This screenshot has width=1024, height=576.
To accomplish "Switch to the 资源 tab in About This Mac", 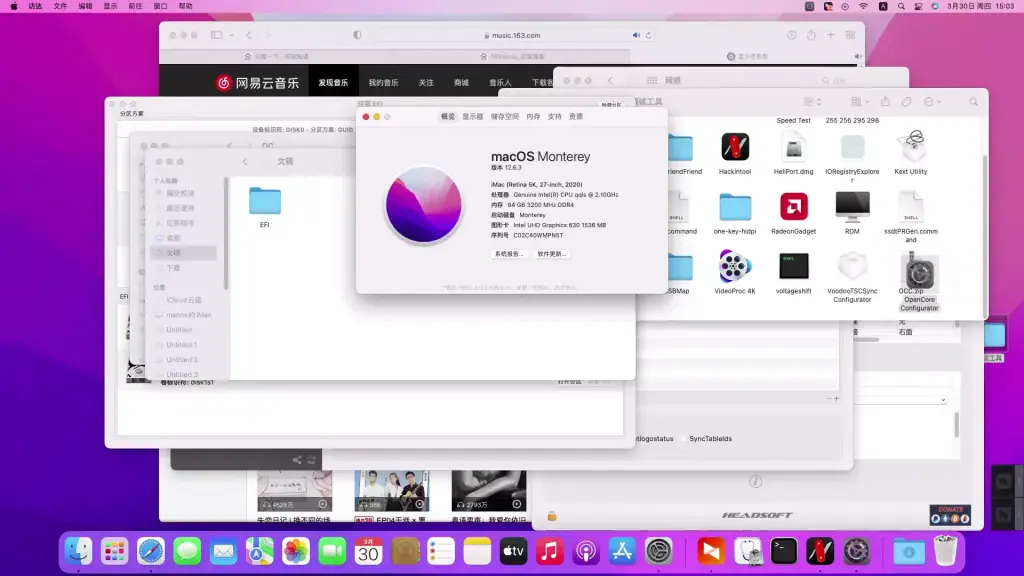I will 576,116.
